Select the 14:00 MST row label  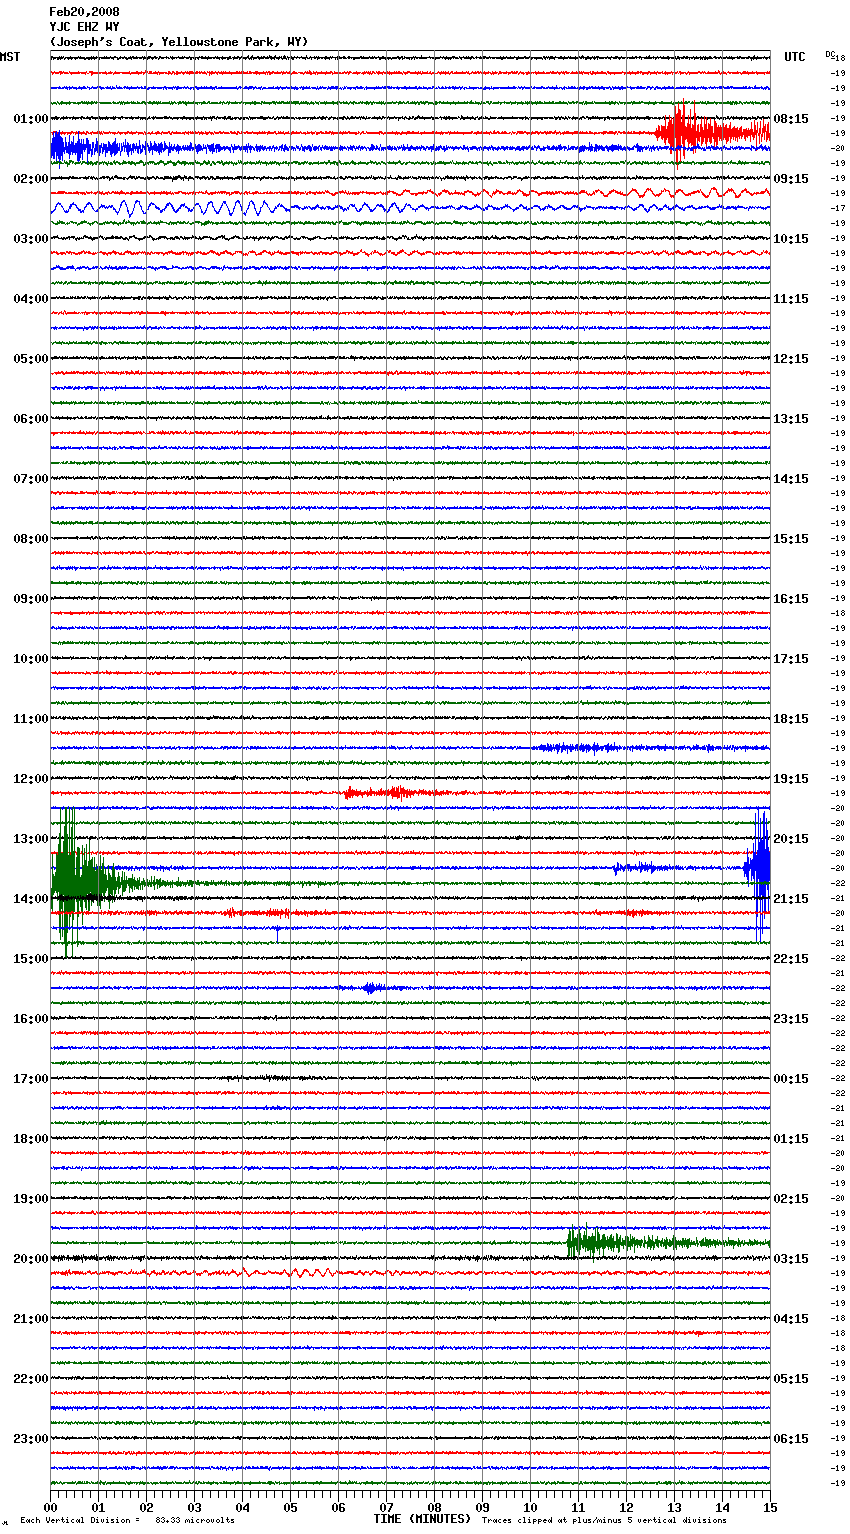[x=31, y=899]
